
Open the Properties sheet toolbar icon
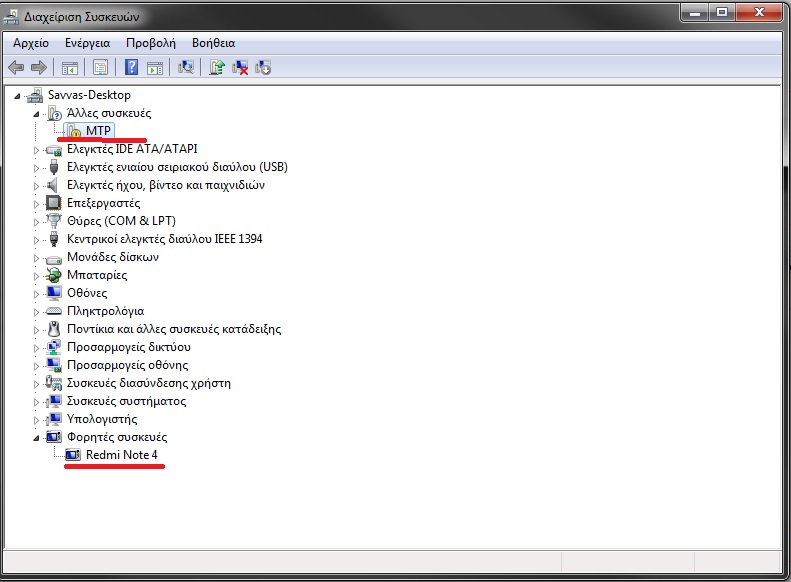100,68
